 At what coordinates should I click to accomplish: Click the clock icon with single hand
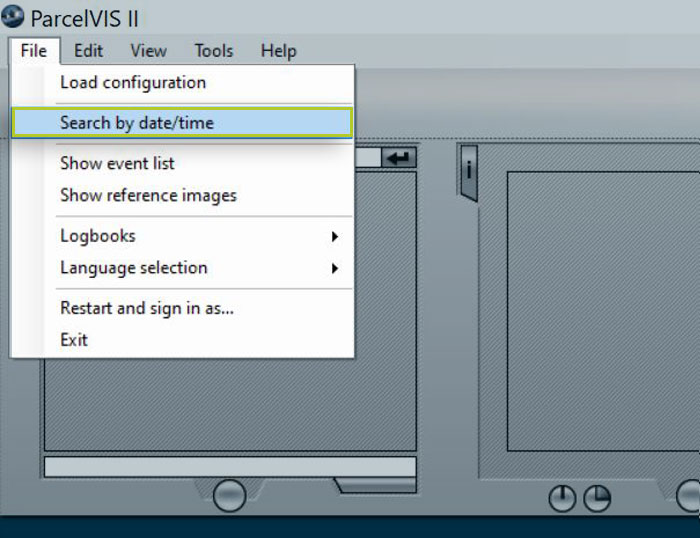pyautogui.click(x=562, y=498)
